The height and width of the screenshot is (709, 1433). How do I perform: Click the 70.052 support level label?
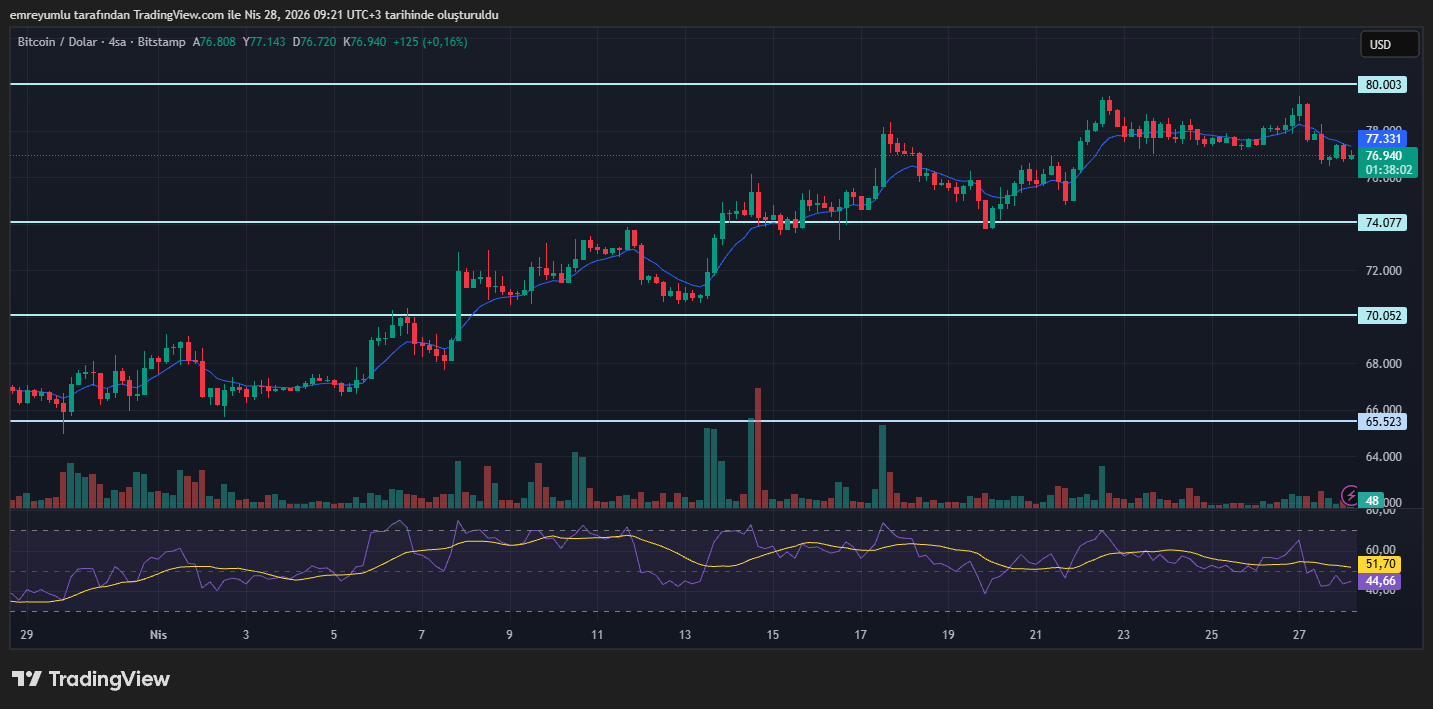[1383, 316]
